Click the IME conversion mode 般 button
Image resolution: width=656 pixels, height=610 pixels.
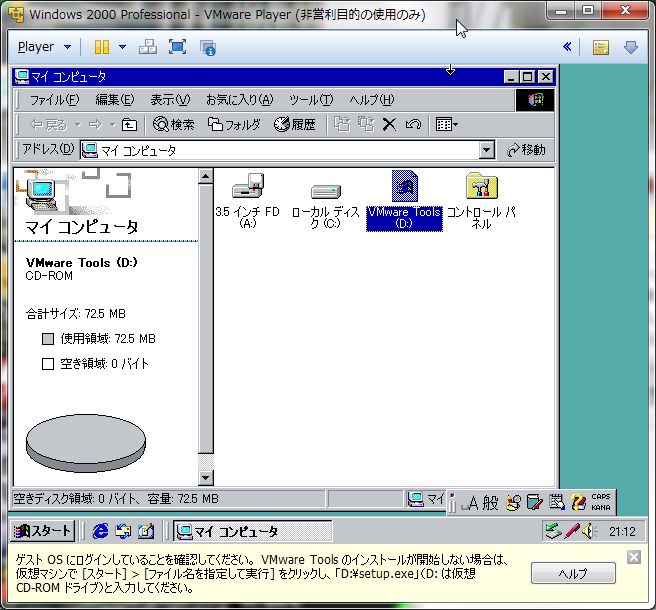(490, 502)
